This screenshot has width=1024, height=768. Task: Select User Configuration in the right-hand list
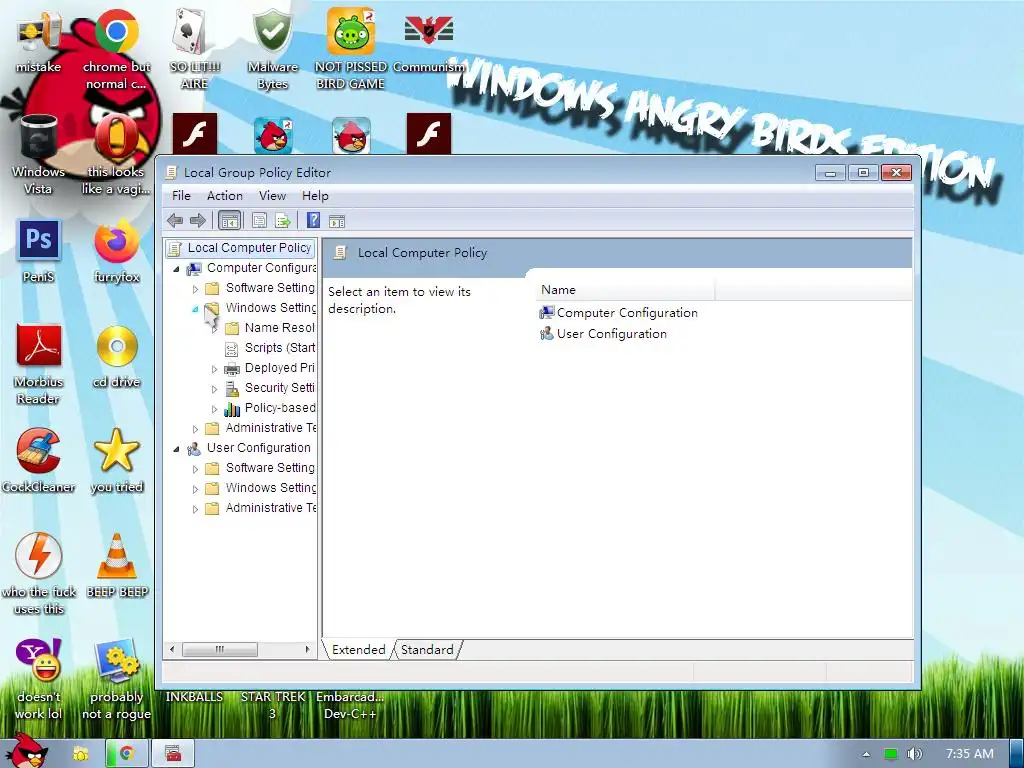(603, 334)
